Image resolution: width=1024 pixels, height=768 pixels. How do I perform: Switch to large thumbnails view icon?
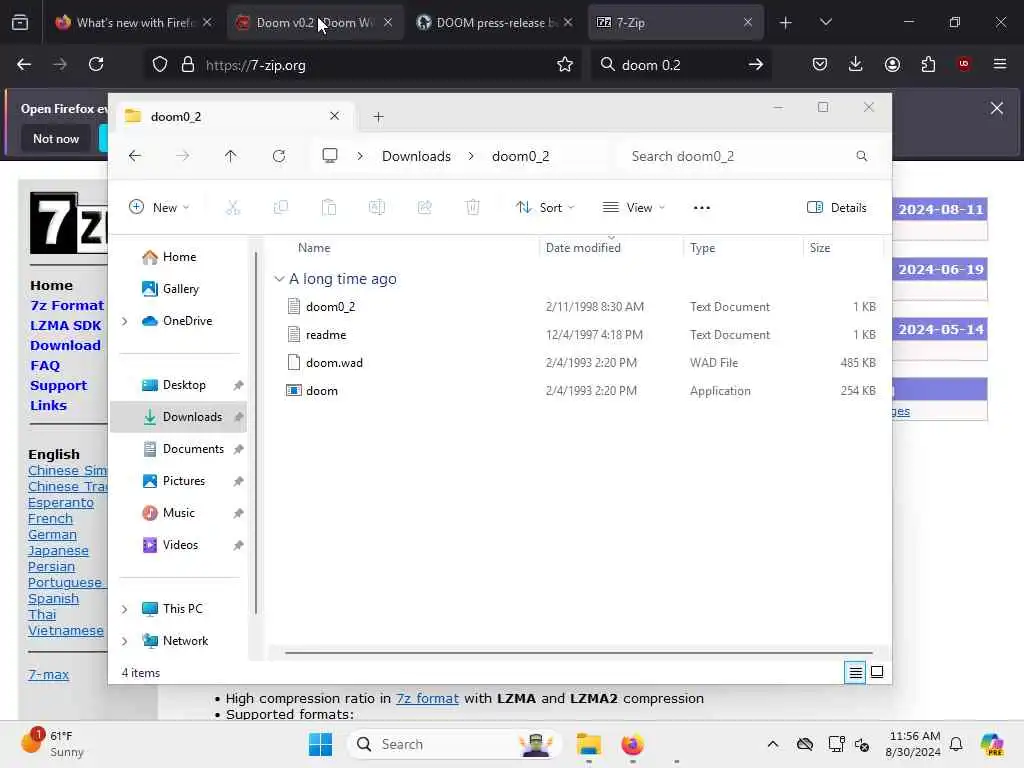tap(877, 672)
